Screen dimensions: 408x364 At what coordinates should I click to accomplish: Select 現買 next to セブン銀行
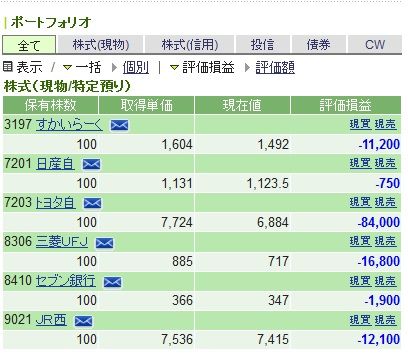360,281
